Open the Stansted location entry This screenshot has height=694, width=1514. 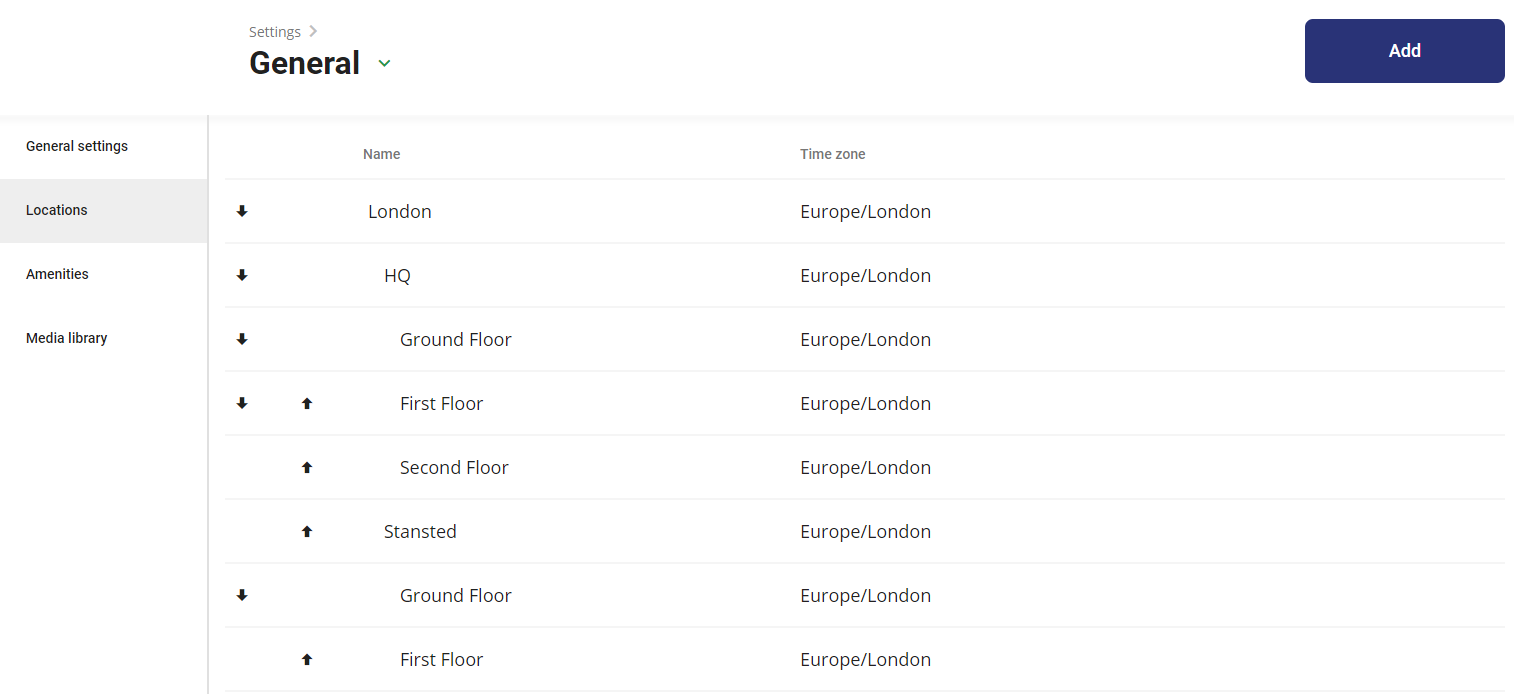click(x=420, y=531)
